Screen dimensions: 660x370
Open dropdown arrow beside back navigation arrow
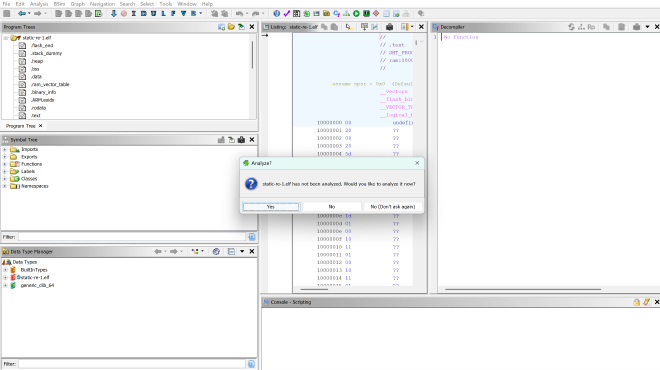pyautogui.click(x=29, y=13)
